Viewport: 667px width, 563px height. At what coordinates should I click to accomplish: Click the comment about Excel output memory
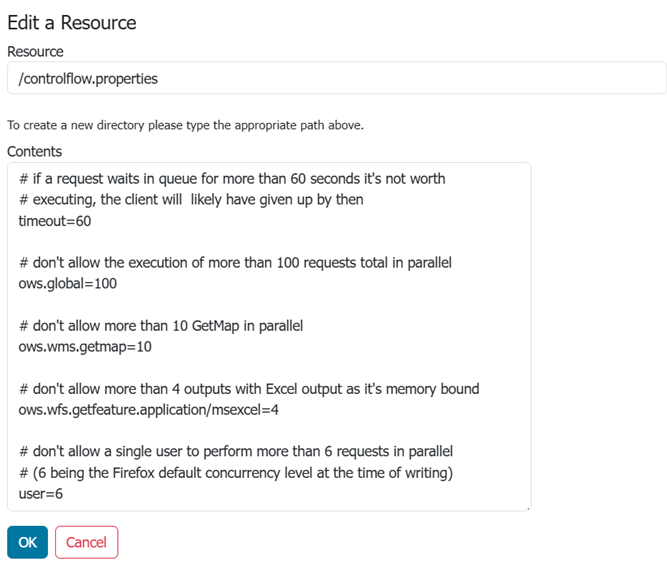click(x=249, y=389)
